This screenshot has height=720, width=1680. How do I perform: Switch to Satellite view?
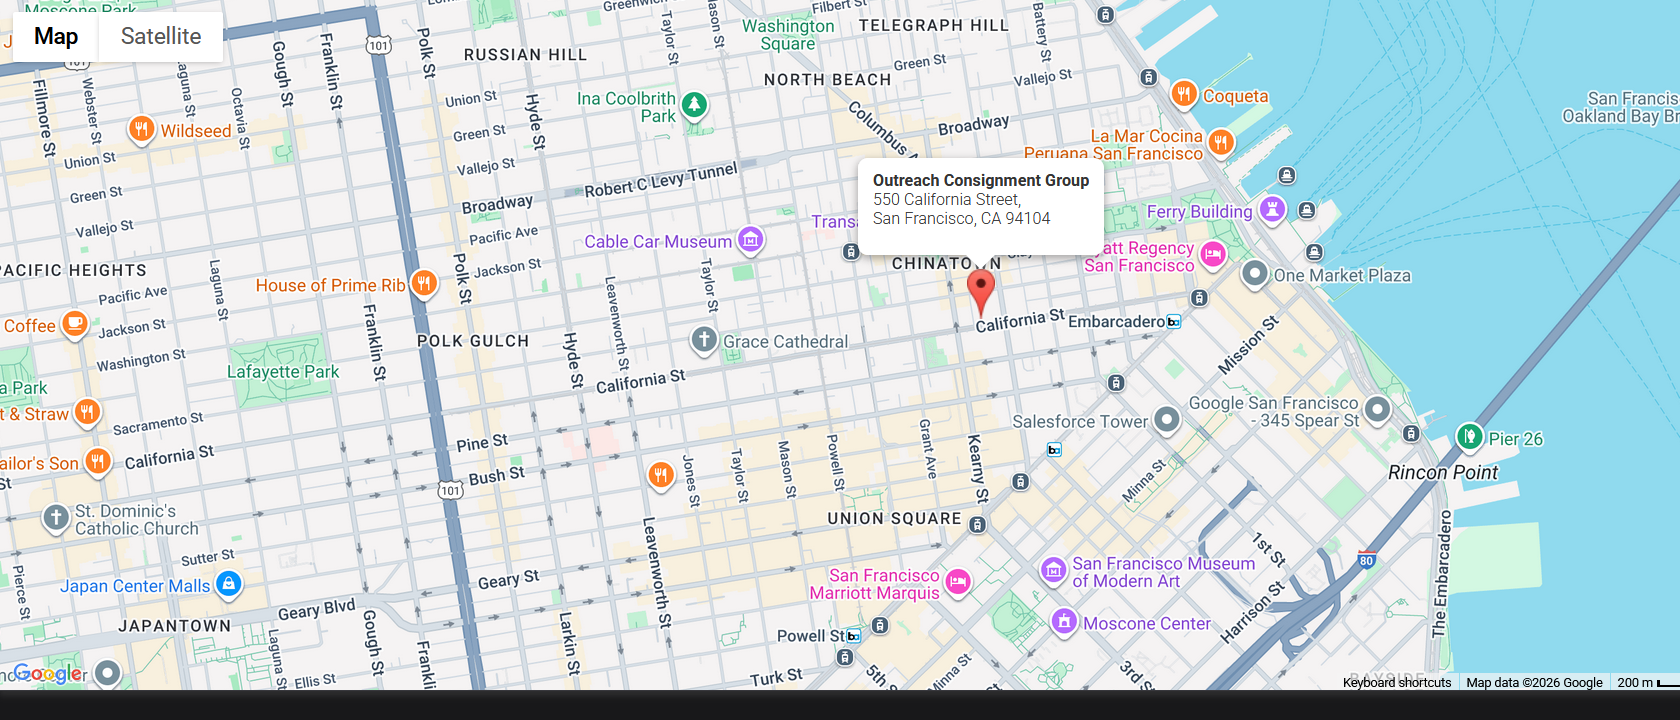click(160, 37)
